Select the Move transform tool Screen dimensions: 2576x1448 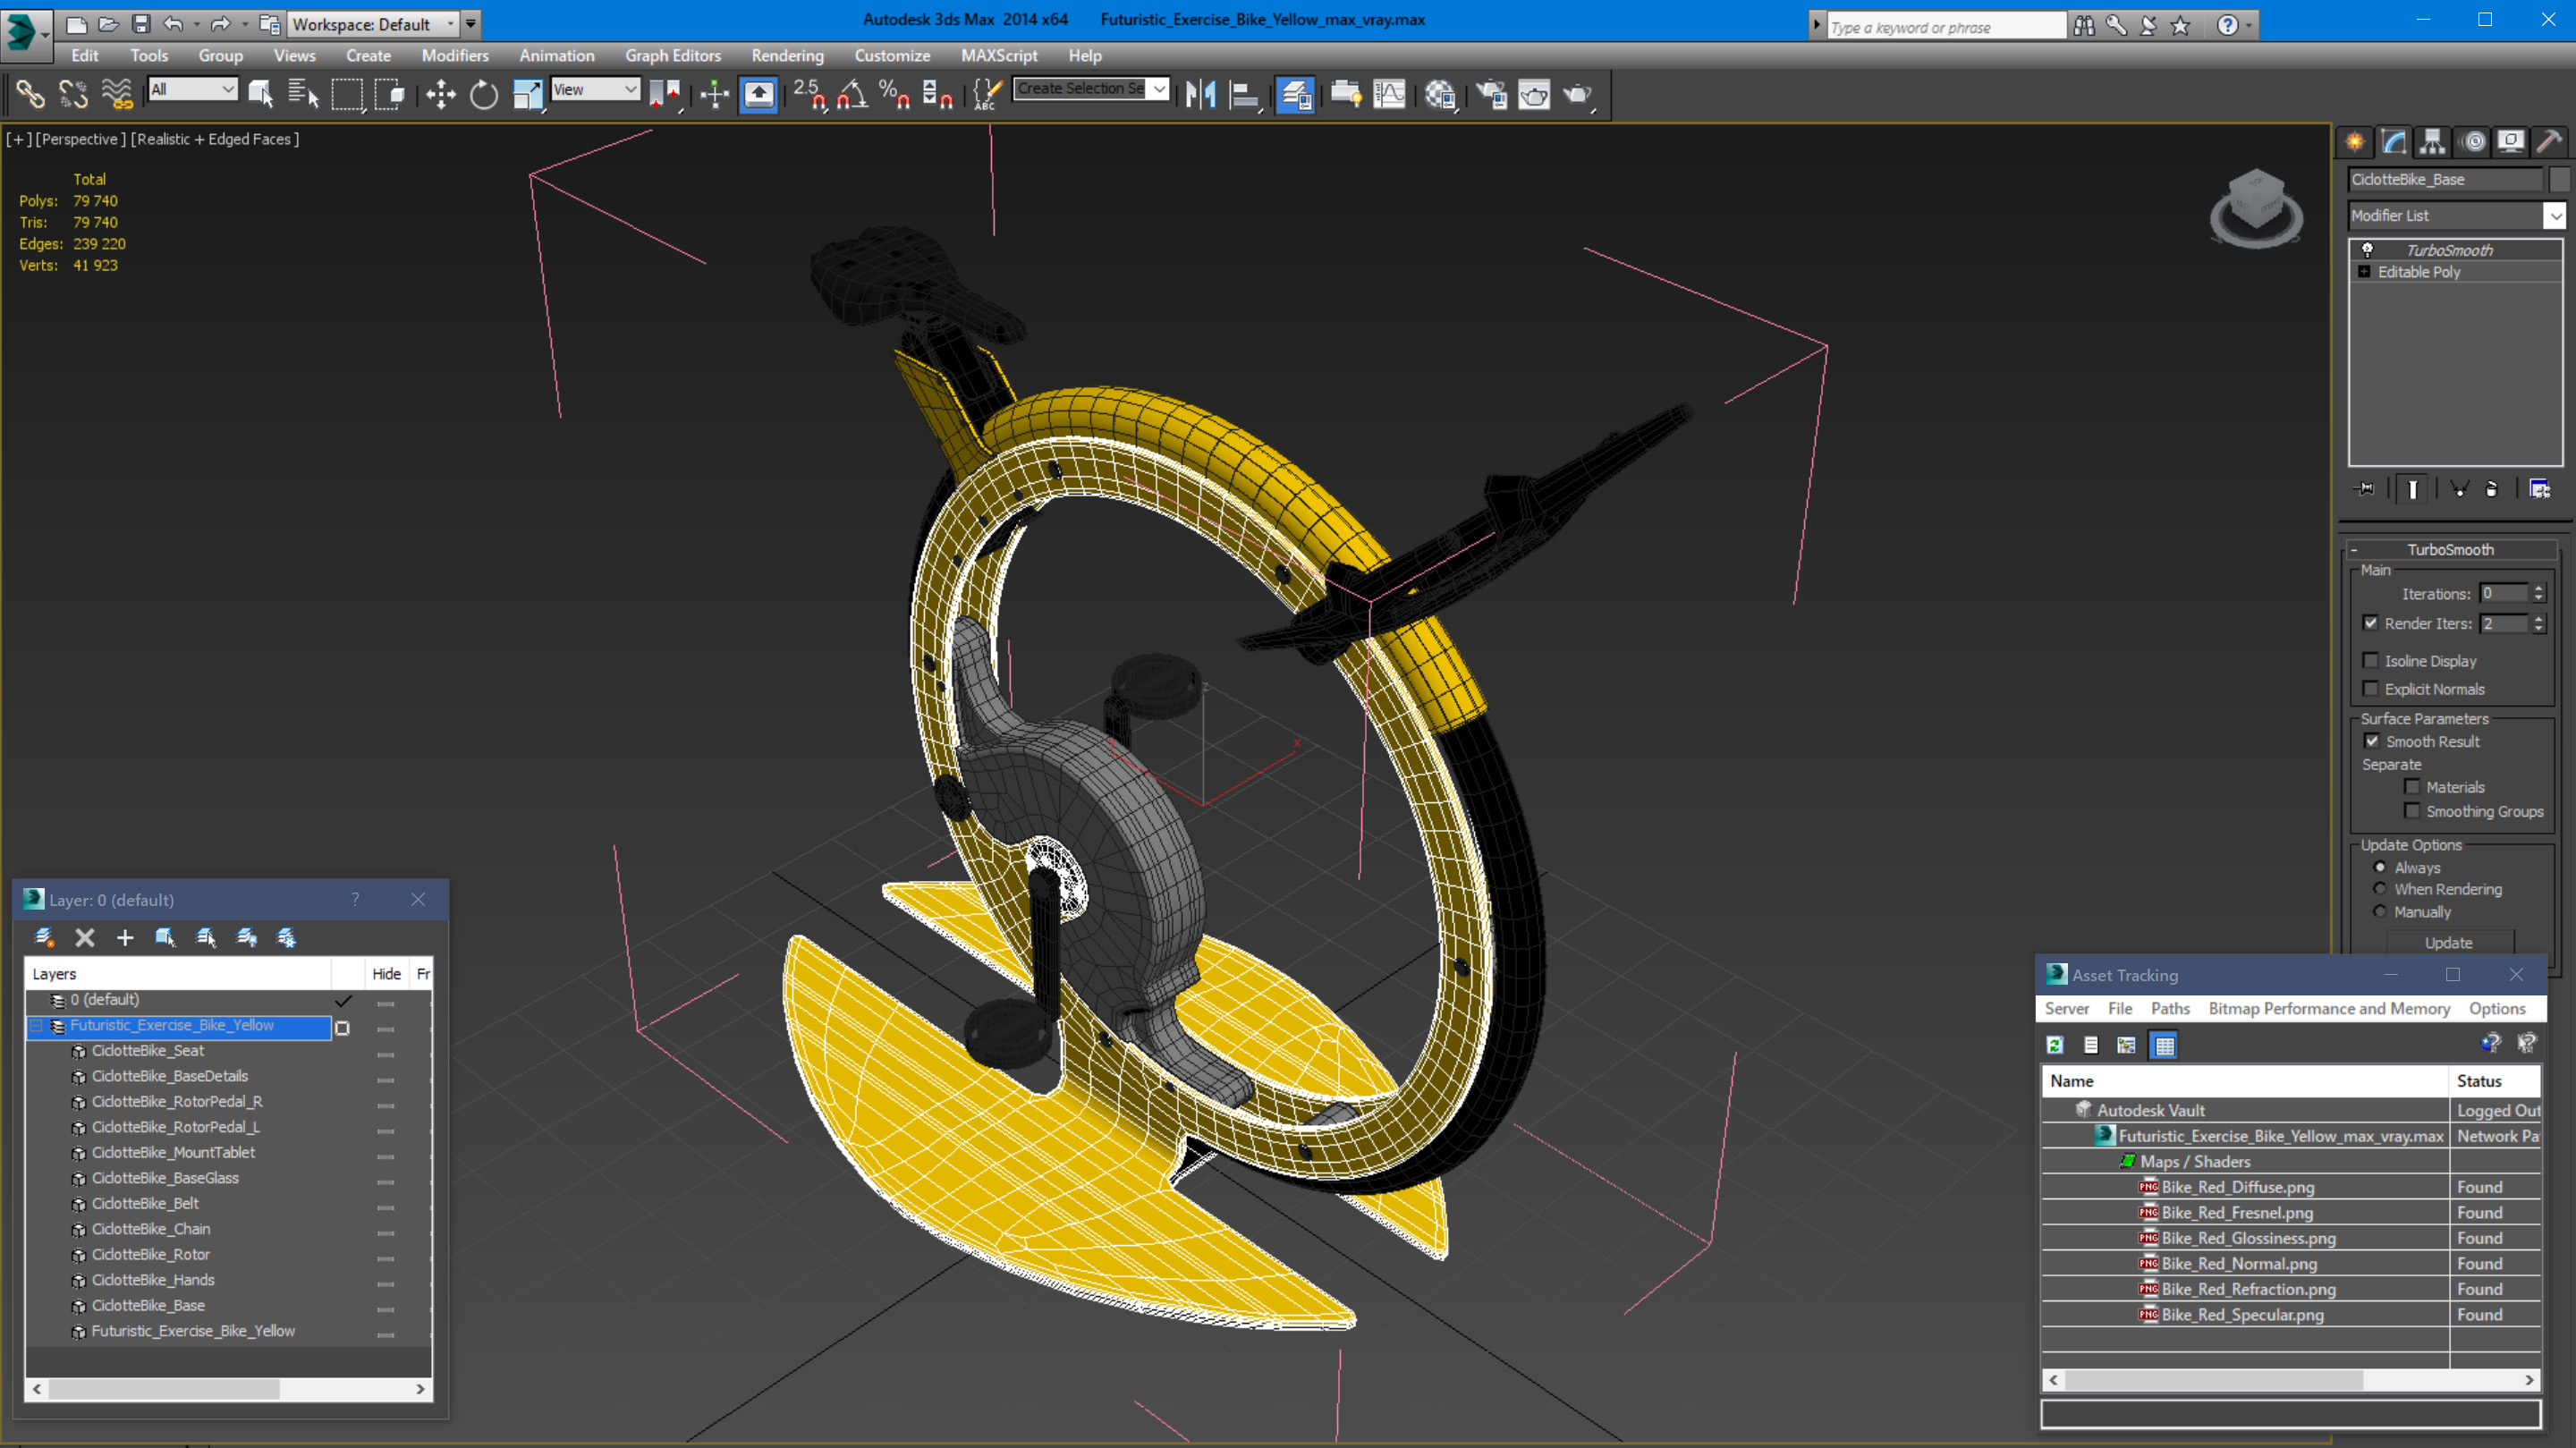440,94
